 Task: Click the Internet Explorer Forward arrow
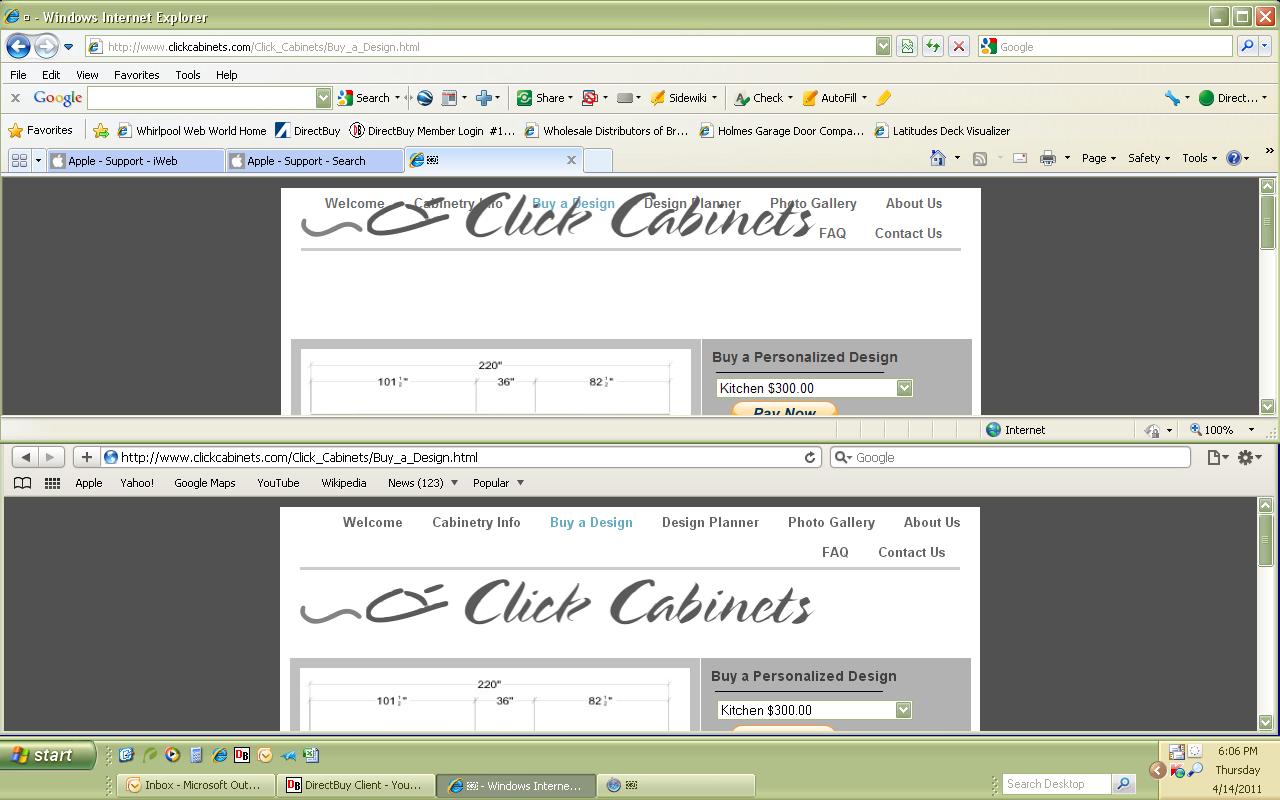tap(46, 46)
